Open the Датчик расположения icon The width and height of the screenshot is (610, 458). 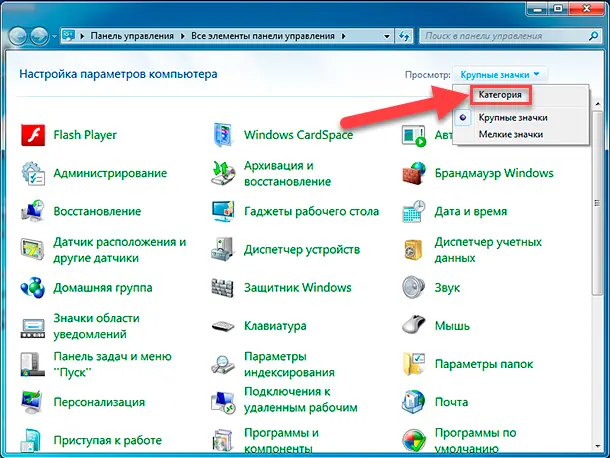coord(33,249)
